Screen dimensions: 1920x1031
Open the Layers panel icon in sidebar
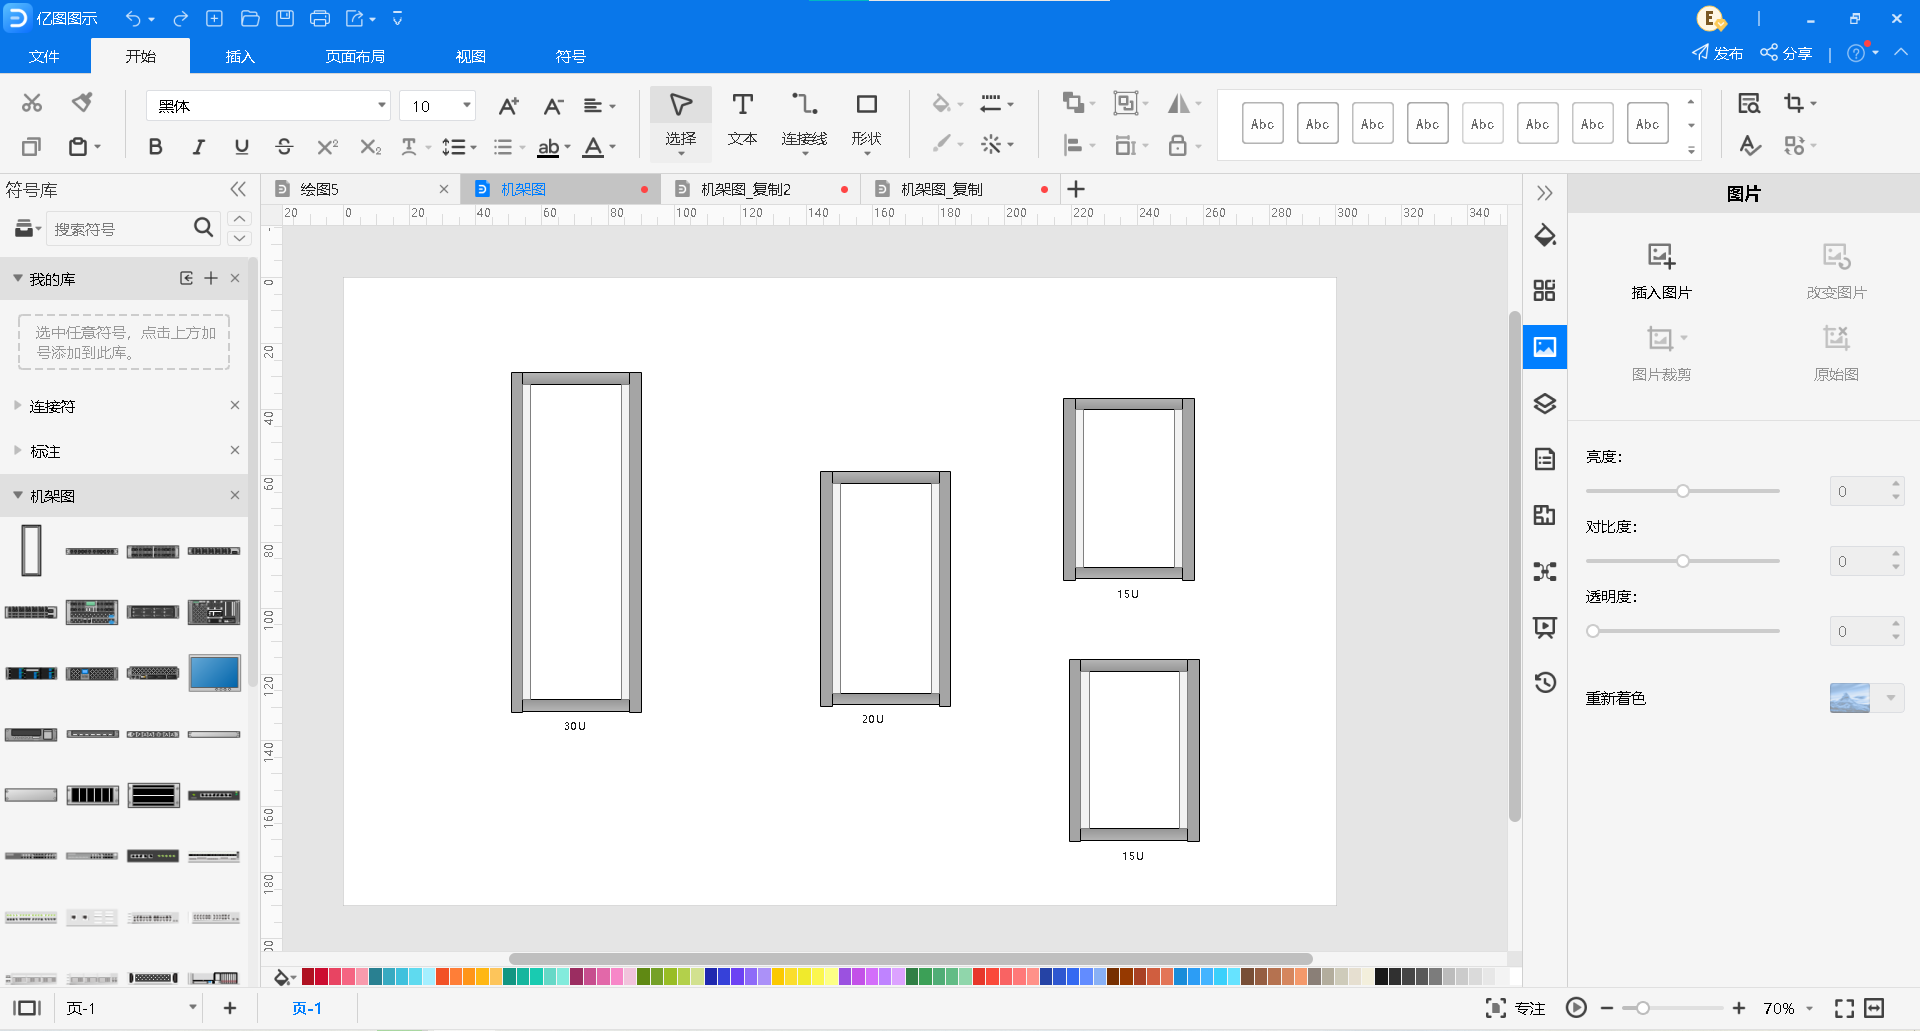pyautogui.click(x=1545, y=403)
